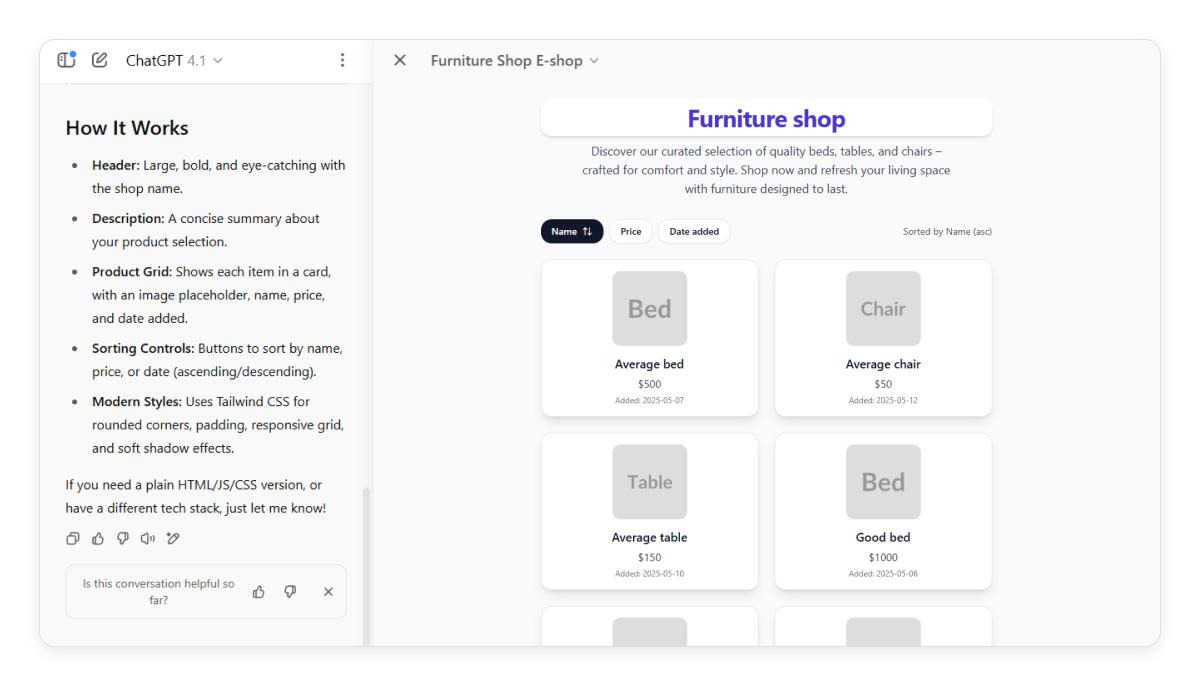Select the Average chair image placeholder
The image size is (1200, 686).
(x=883, y=309)
